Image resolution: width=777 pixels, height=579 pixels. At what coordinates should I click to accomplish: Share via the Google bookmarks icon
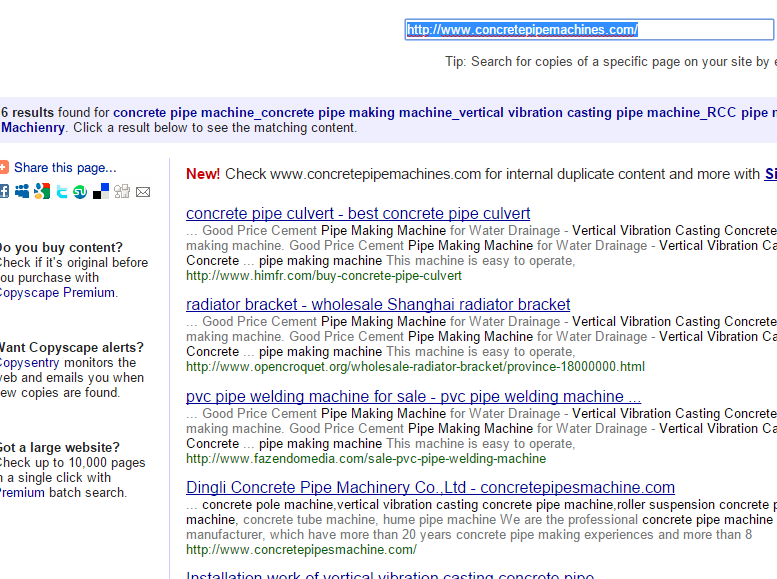point(42,191)
